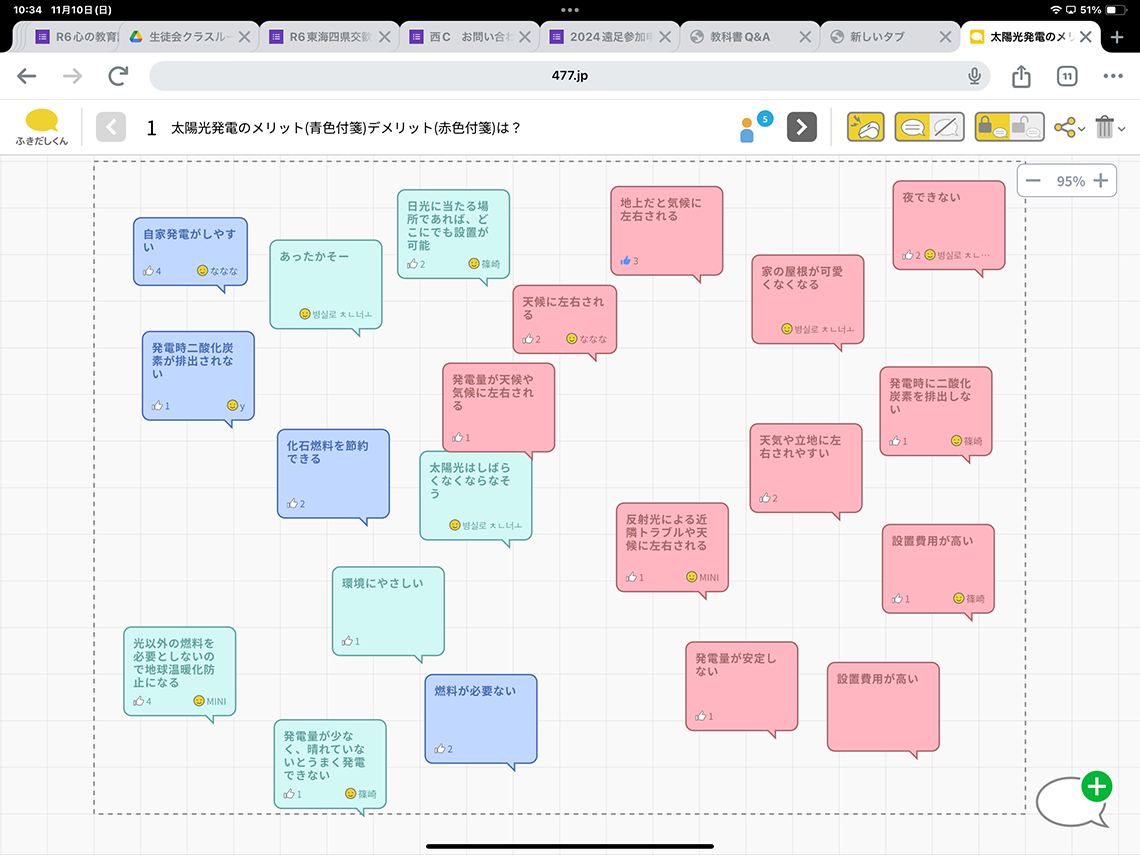Open a new browser tab with plus
Viewport: 1140px width, 855px height.
1117,36
